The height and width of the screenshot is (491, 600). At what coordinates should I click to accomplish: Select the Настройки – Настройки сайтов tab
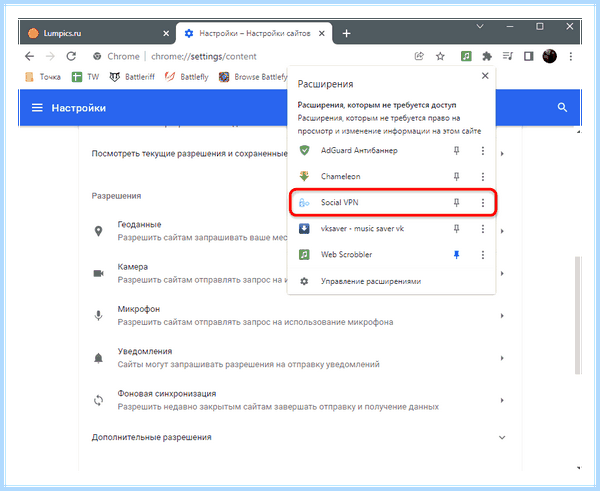click(x=254, y=33)
